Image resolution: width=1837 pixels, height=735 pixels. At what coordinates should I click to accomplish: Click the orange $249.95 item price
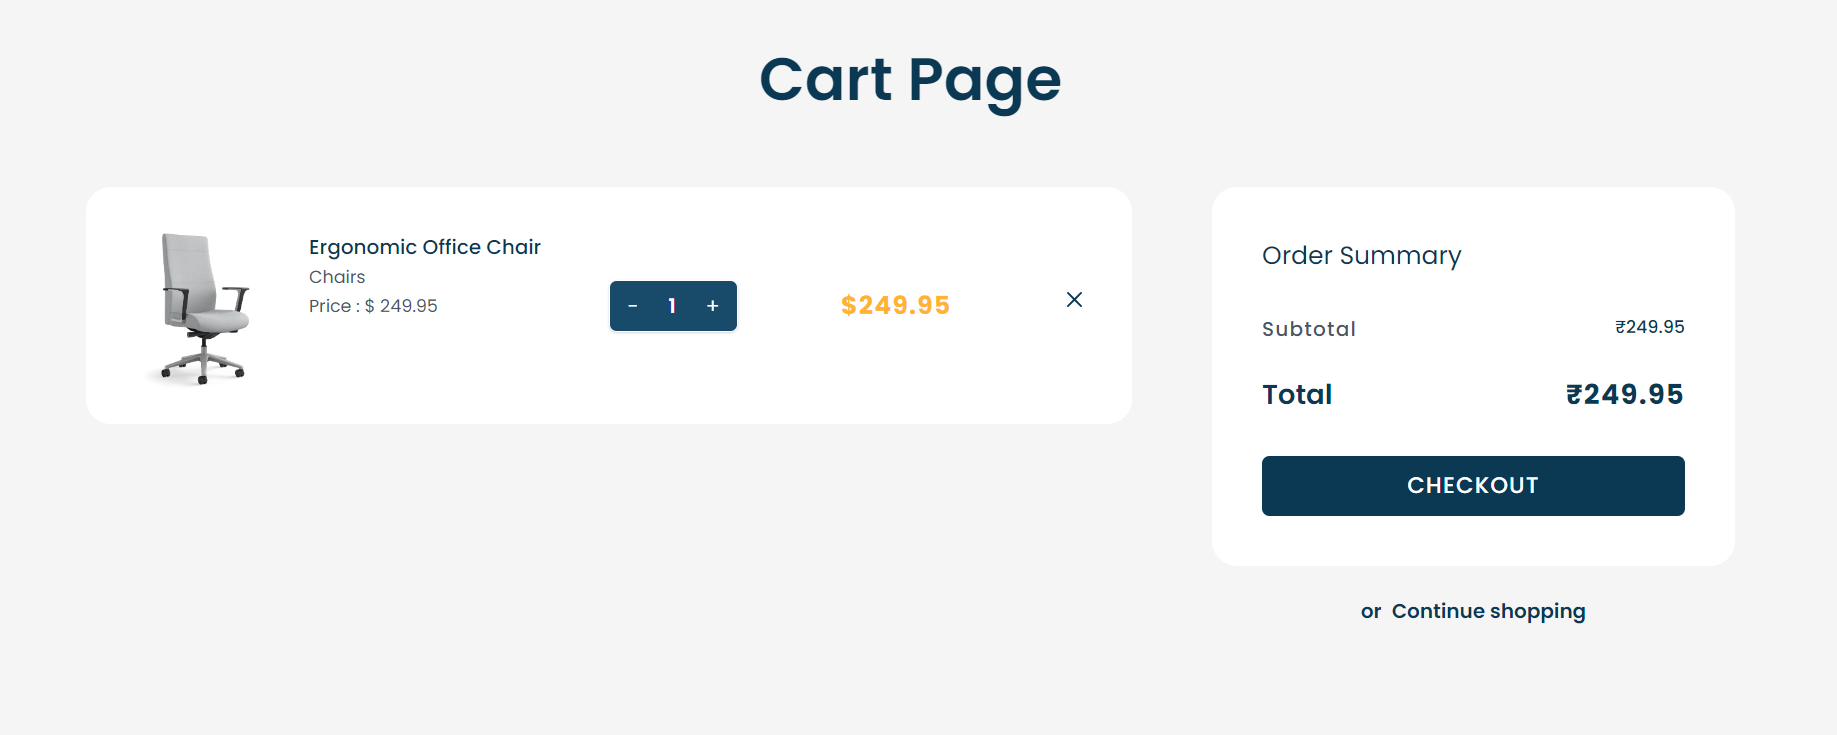coord(895,305)
